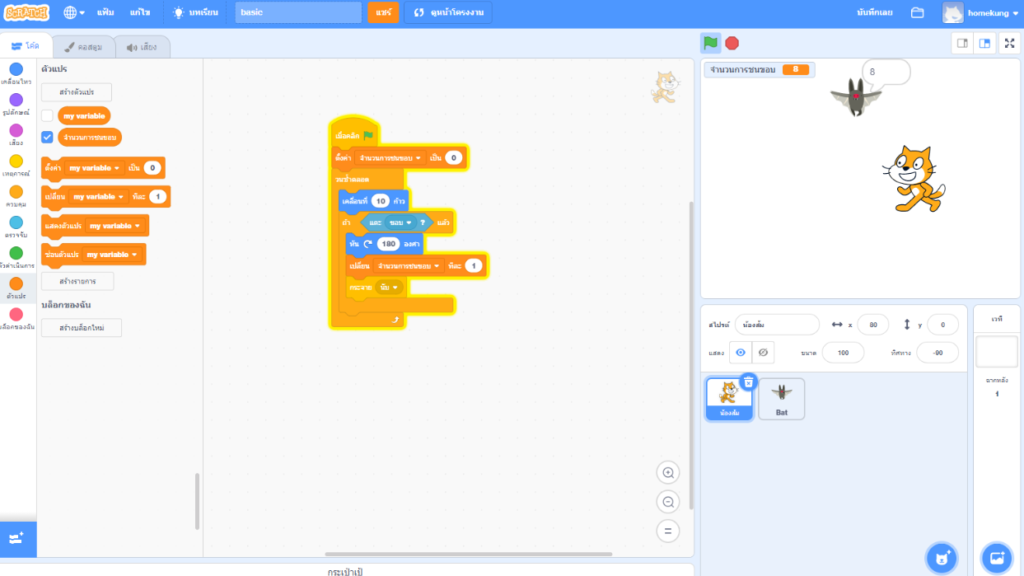The width and height of the screenshot is (1024, 576).
Task: Click the orange แชร์ button
Action: point(382,13)
